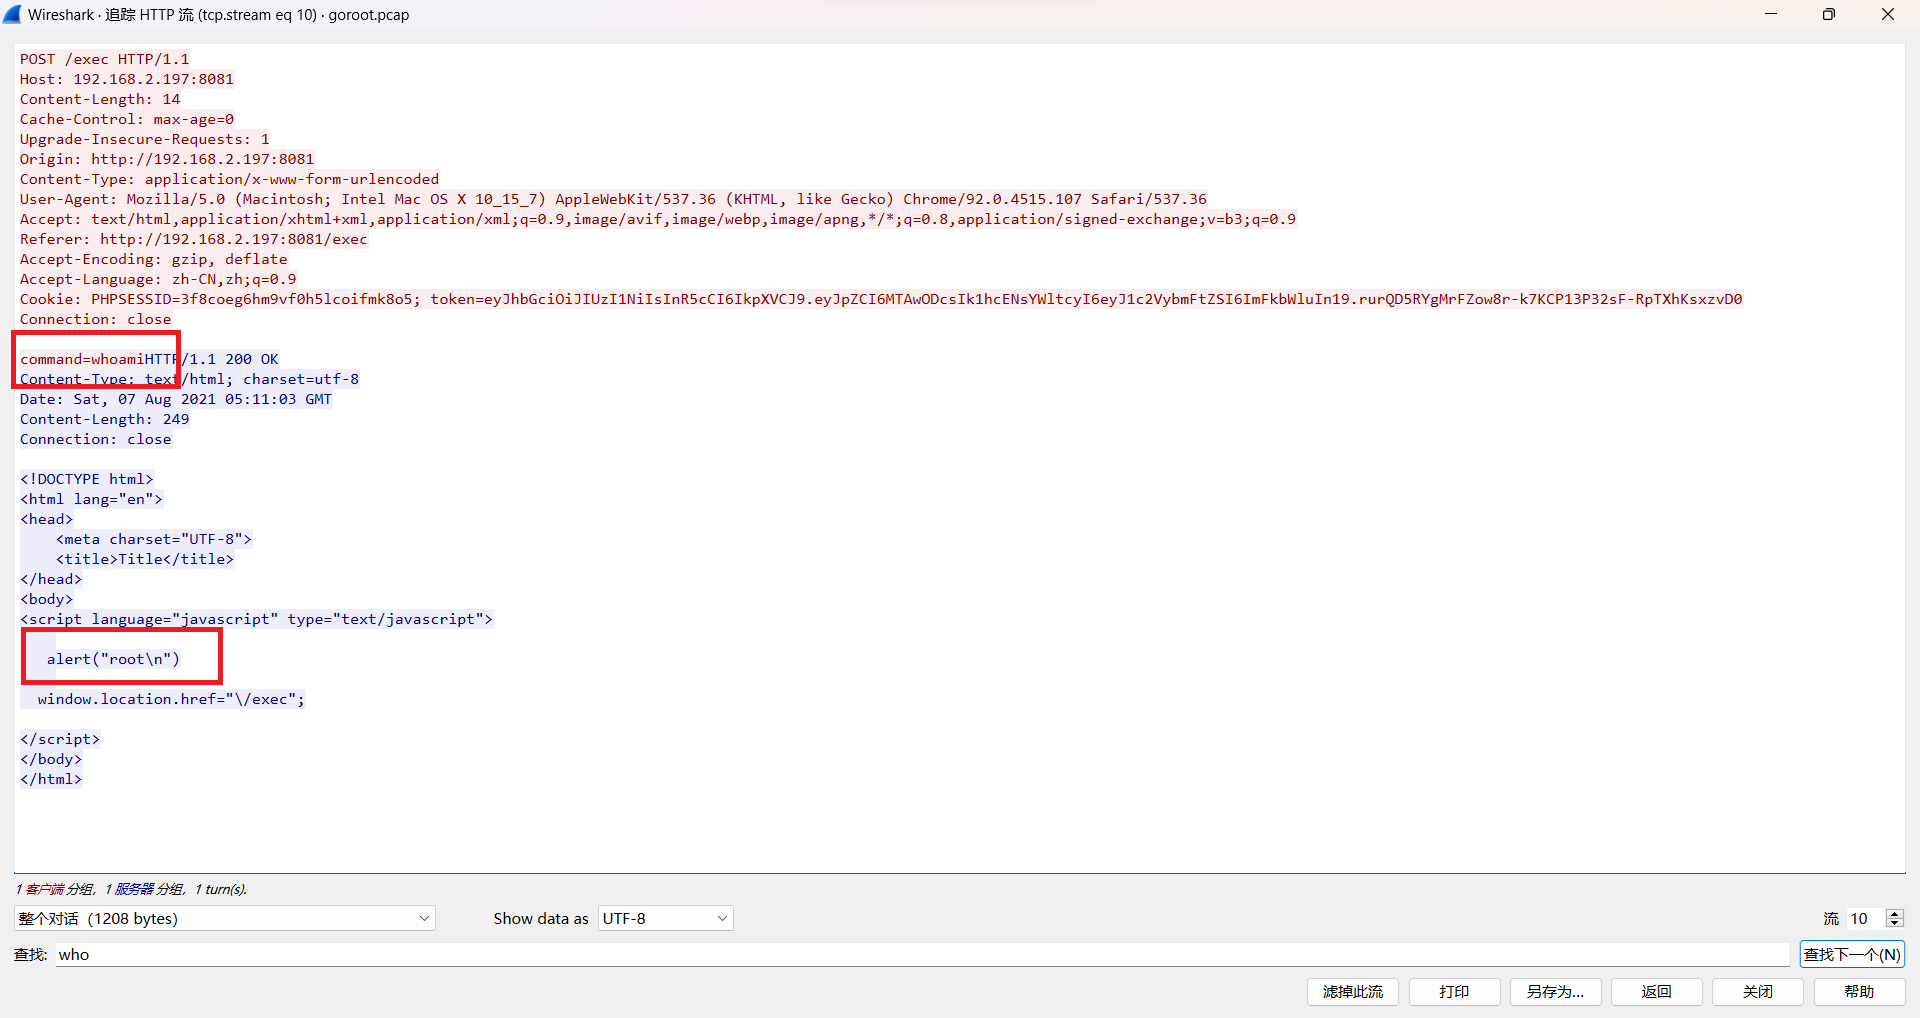Image resolution: width=1920 pixels, height=1018 pixels.
Task: Click the 'command=whoami' request body text
Action: pos(82,359)
